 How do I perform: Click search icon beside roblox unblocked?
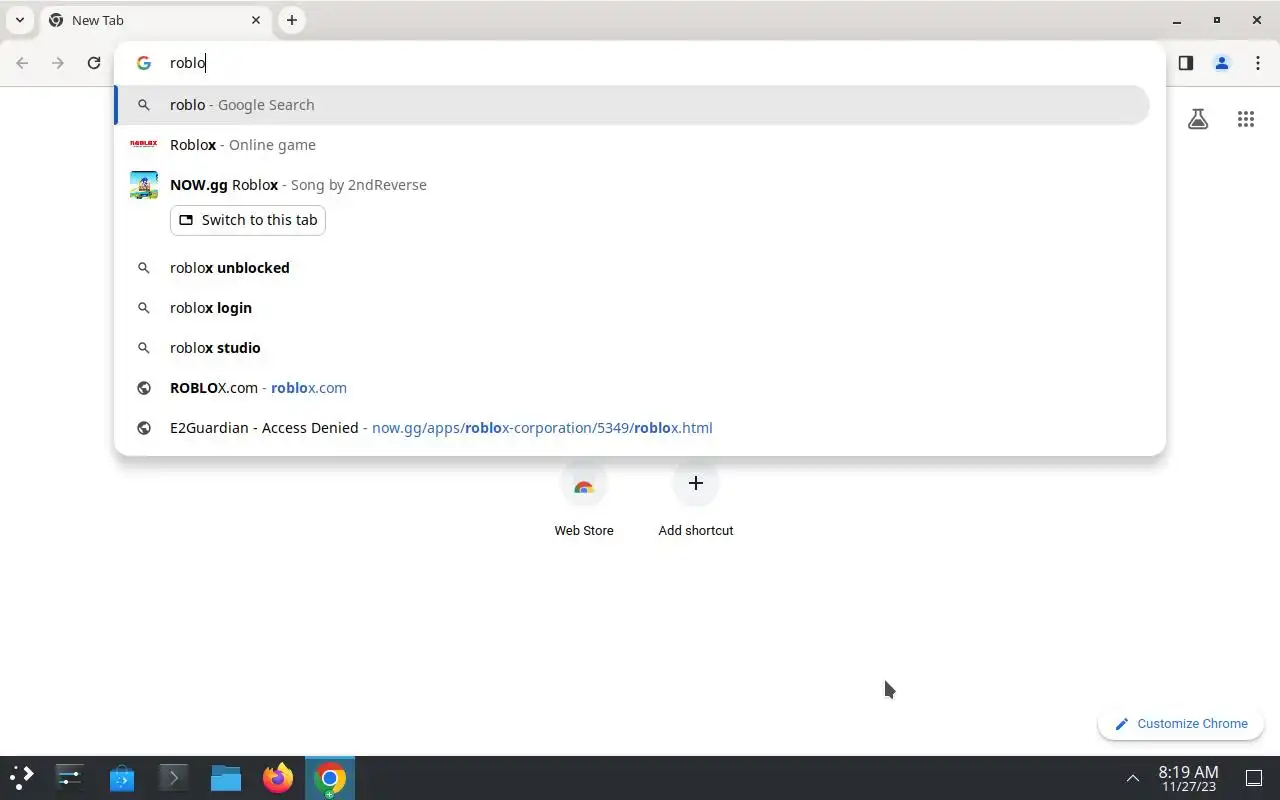pos(144,268)
